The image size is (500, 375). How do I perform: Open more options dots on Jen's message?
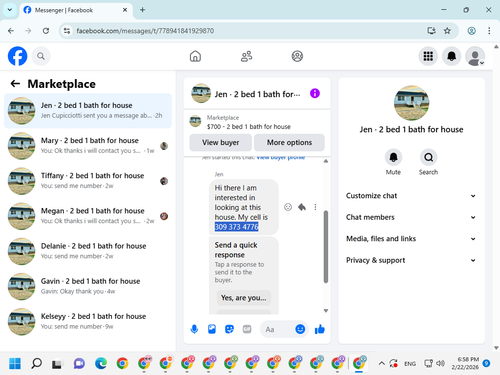(x=315, y=207)
